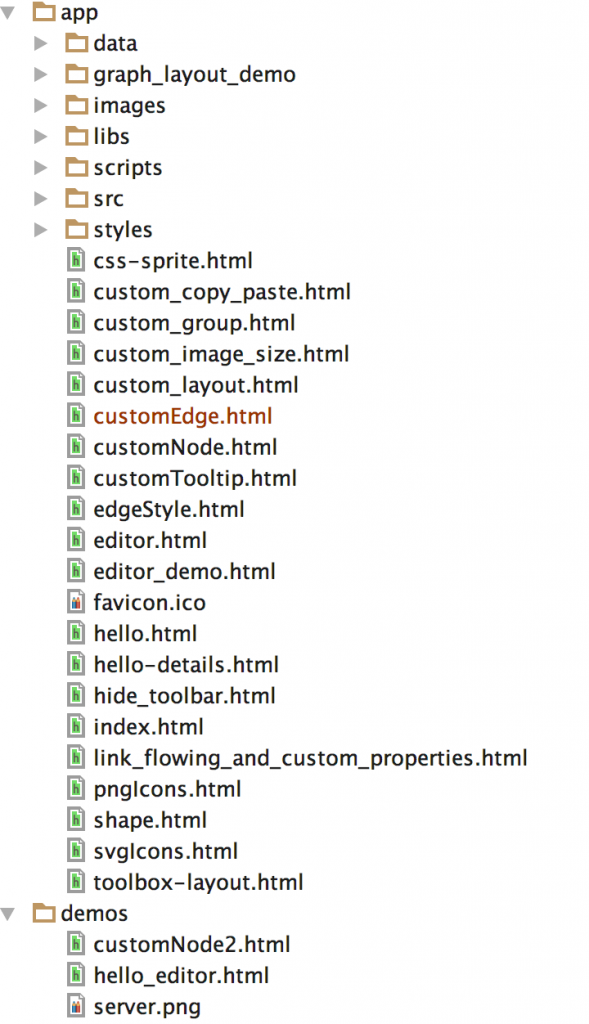Select hello_editor.html in demos
The height and width of the screenshot is (1024, 589).
[x=181, y=976]
